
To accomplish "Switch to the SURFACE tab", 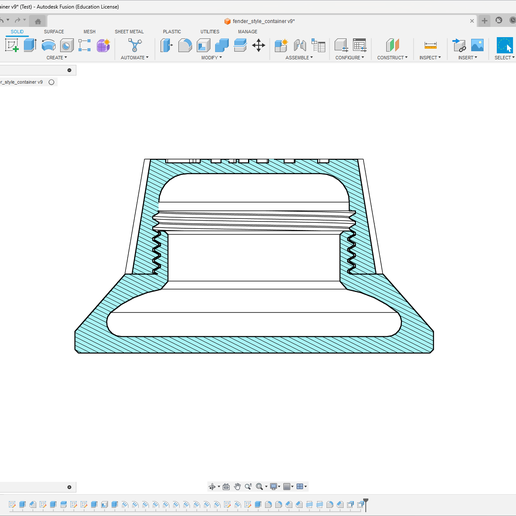I will pos(54,32).
